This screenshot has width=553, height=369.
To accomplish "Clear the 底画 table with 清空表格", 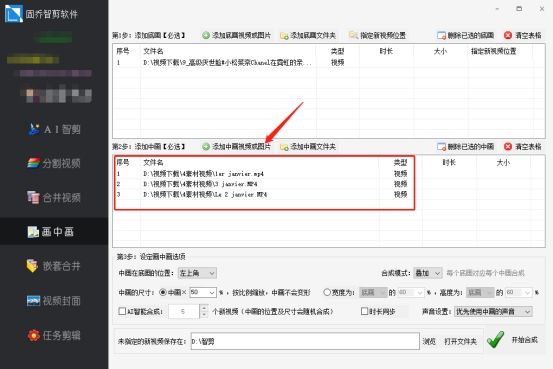I will click(523, 35).
